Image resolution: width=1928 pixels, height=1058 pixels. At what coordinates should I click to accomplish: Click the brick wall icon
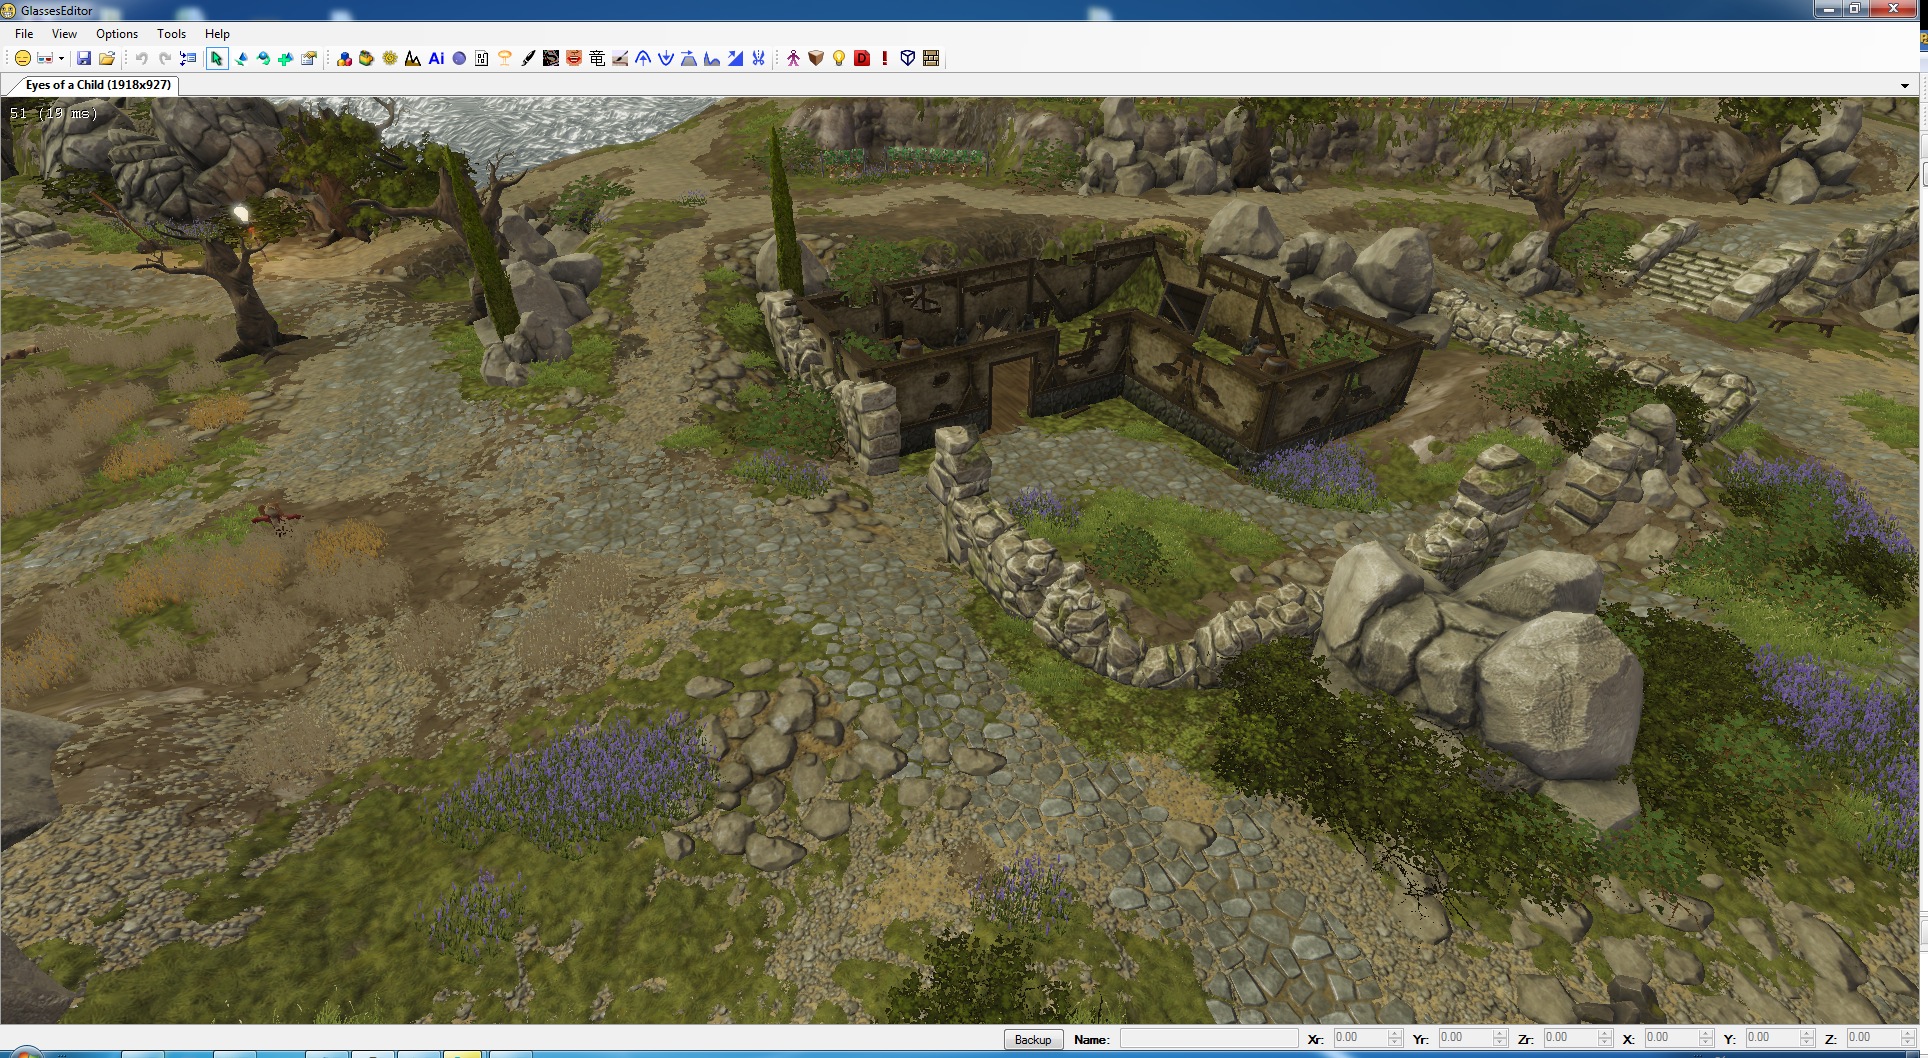click(x=931, y=59)
